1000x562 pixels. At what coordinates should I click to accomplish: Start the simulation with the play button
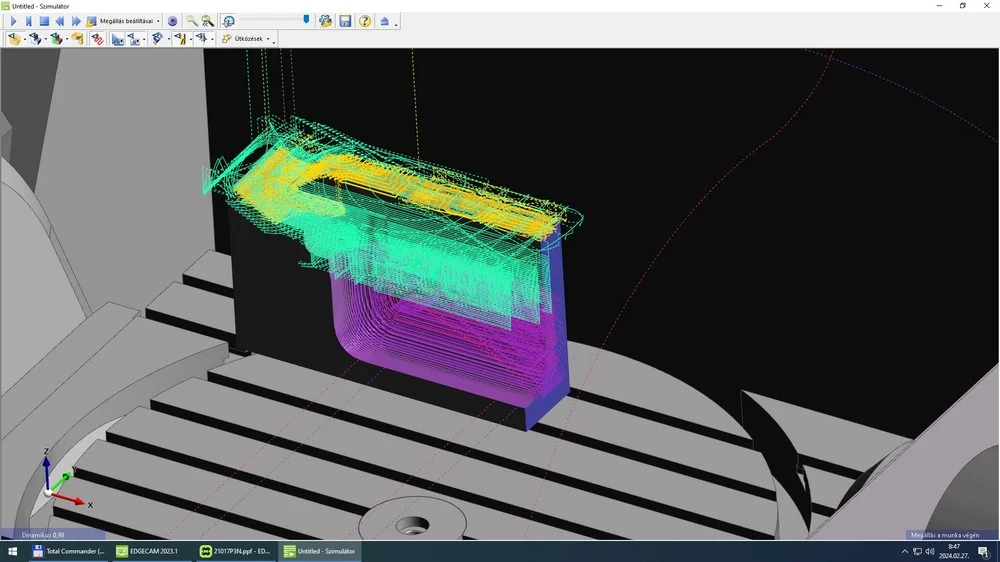pyautogui.click(x=13, y=21)
